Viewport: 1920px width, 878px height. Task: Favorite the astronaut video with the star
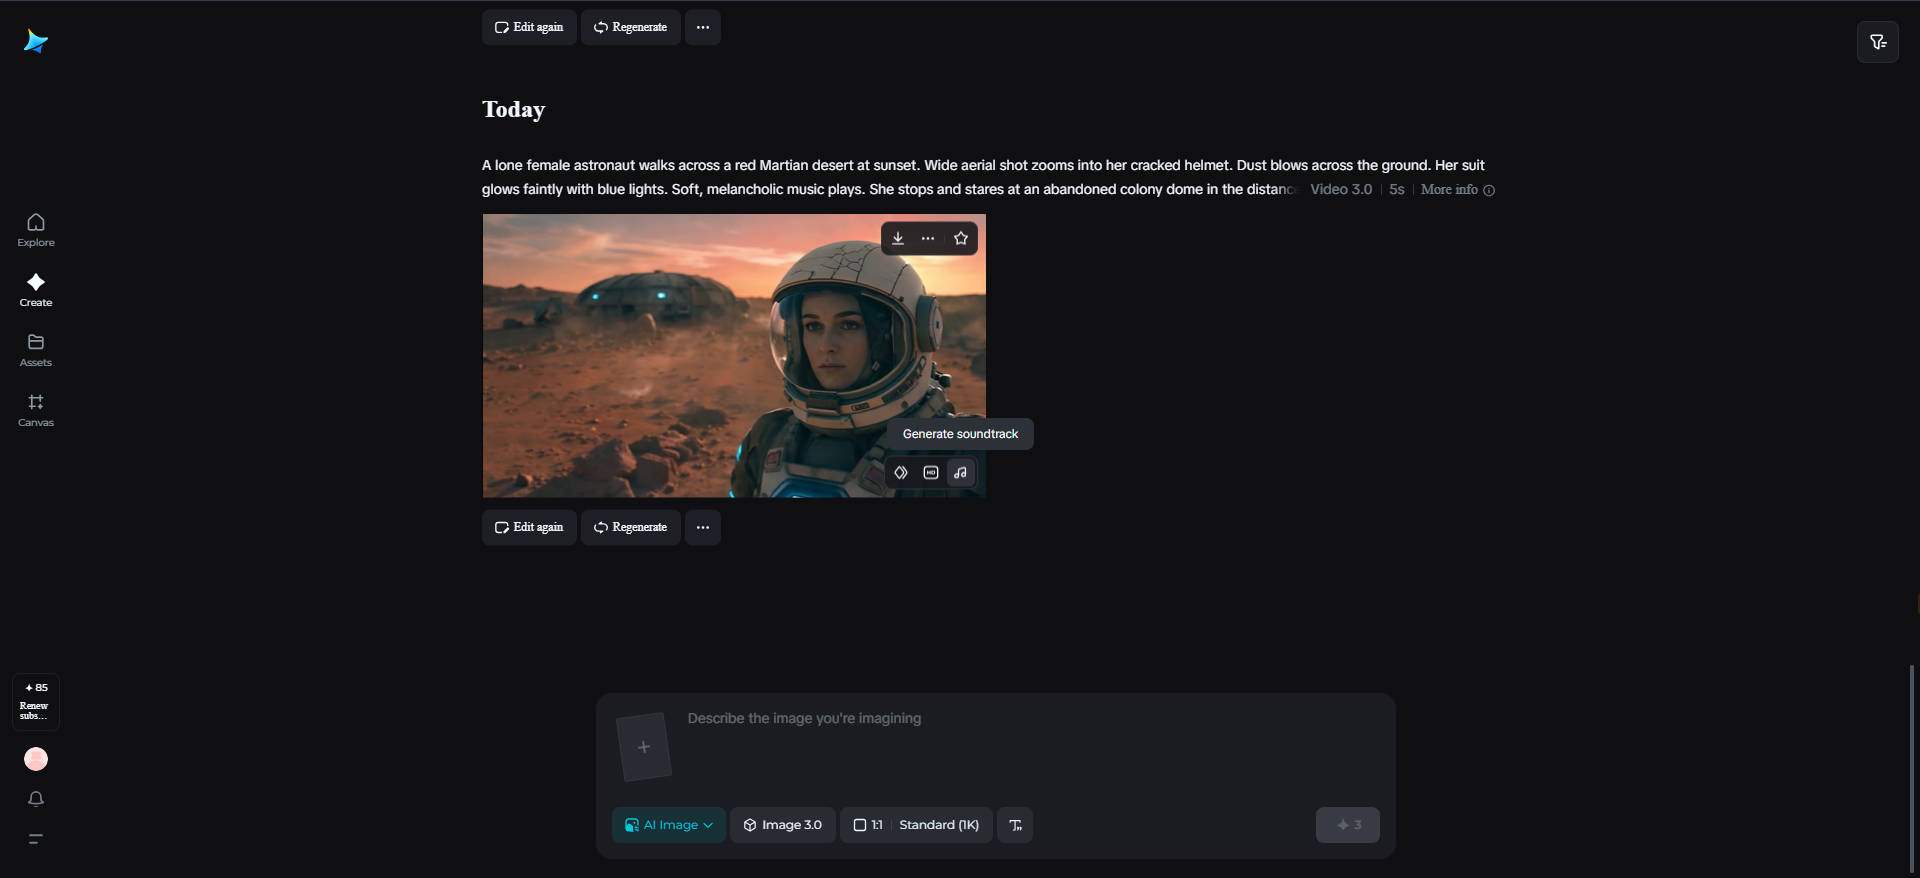click(x=961, y=238)
